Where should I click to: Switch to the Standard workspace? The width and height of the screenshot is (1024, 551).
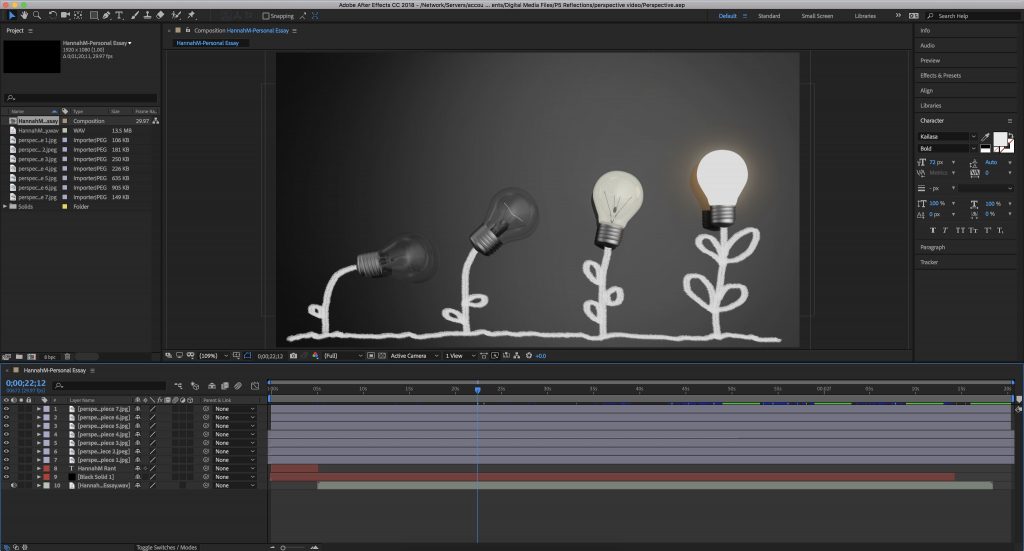(769, 16)
